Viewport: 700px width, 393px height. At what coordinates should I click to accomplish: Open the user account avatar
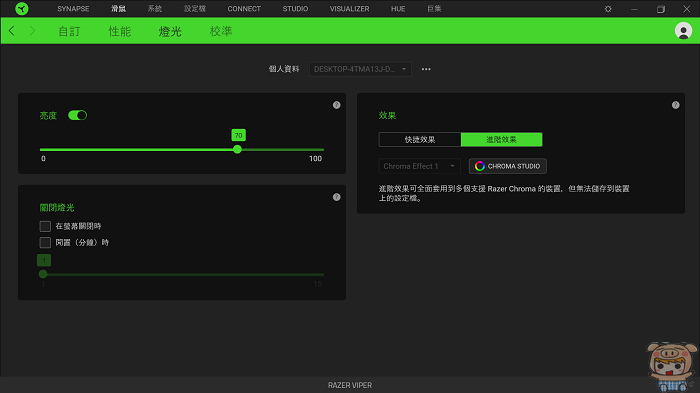[683, 31]
